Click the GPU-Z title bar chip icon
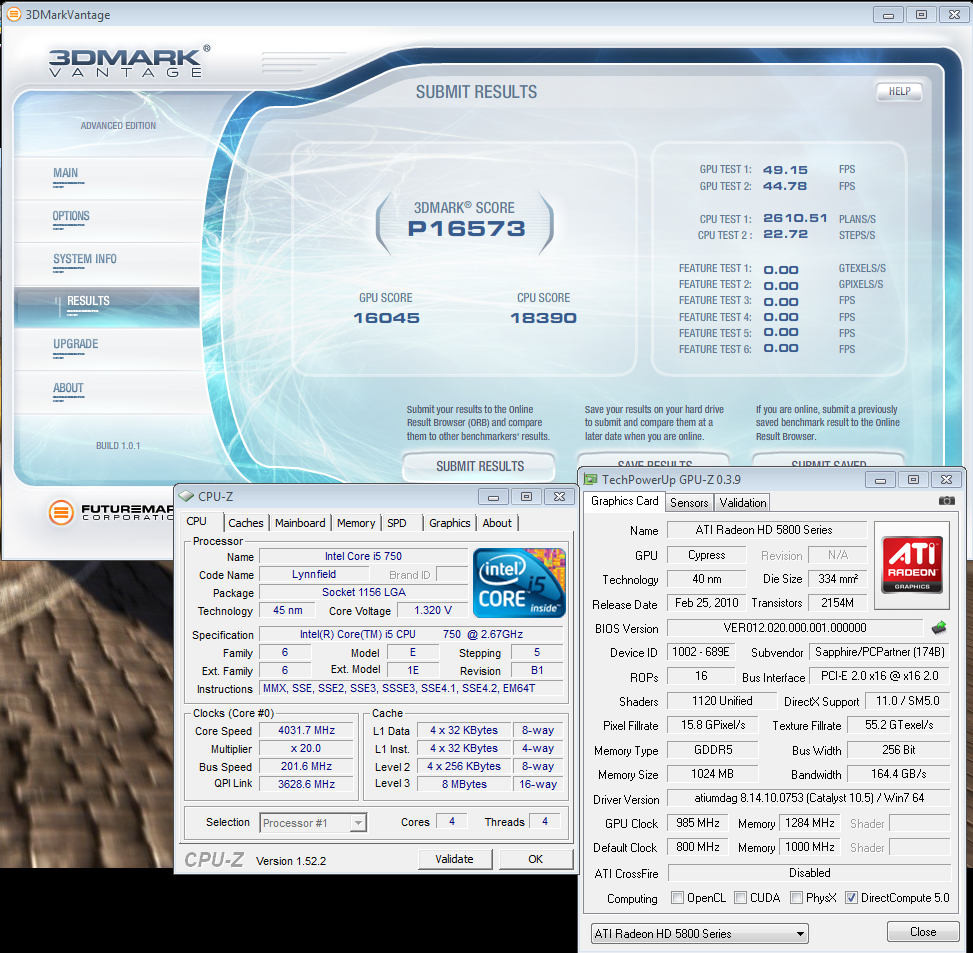 (591, 480)
